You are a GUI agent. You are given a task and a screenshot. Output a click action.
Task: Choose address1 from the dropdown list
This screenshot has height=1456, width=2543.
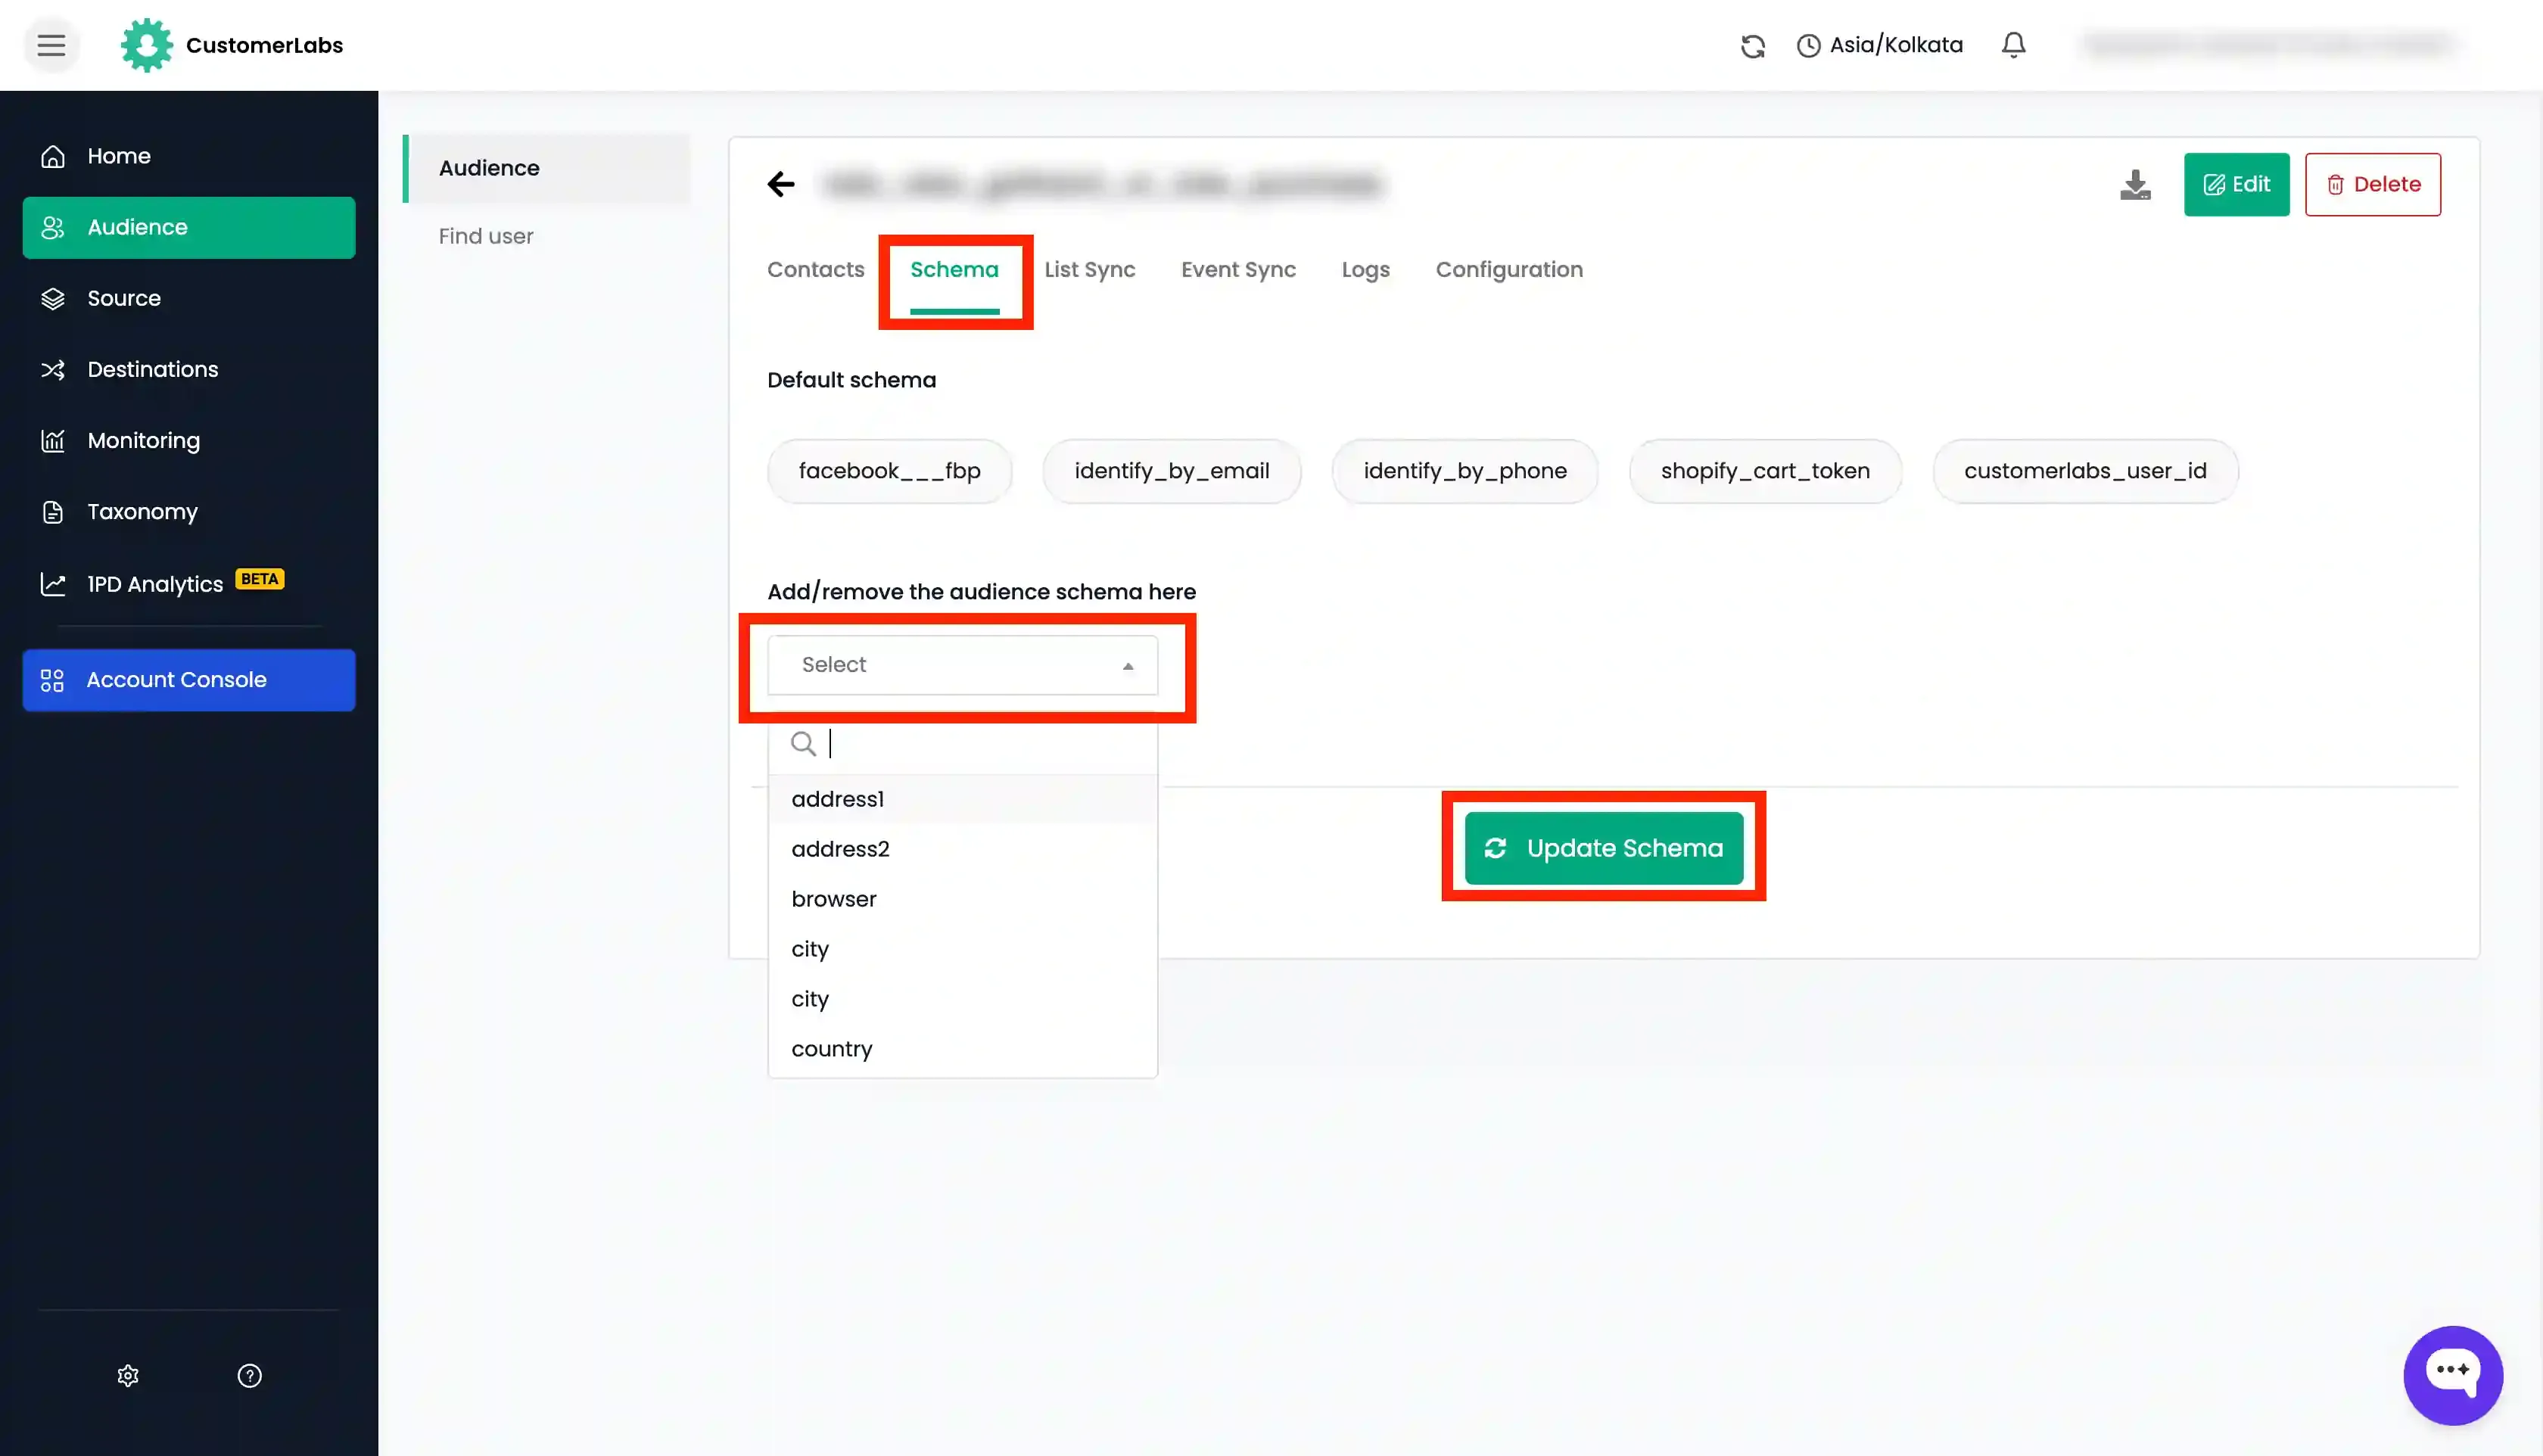coord(962,799)
